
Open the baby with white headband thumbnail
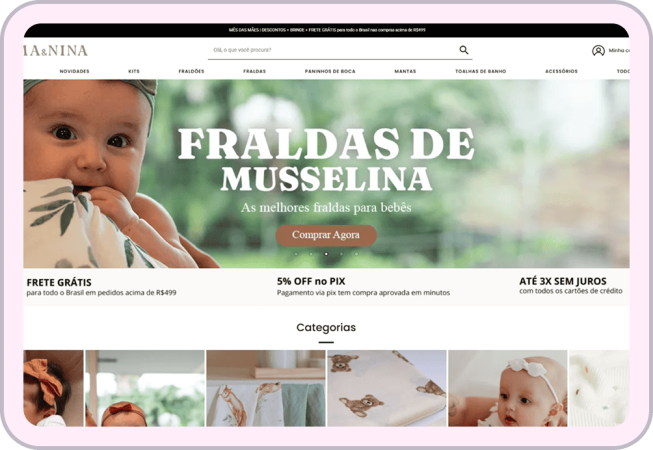pos(508,388)
